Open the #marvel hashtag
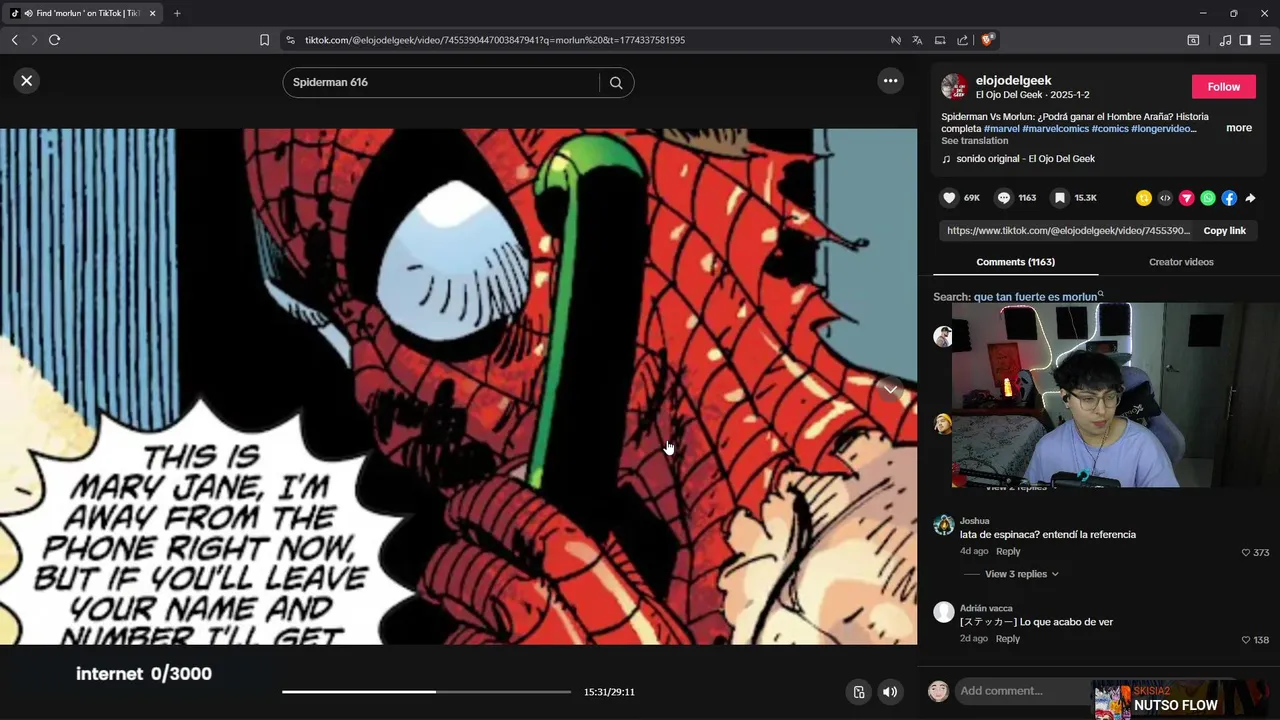The height and width of the screenshot is (720, 1280). point(1001,129)
